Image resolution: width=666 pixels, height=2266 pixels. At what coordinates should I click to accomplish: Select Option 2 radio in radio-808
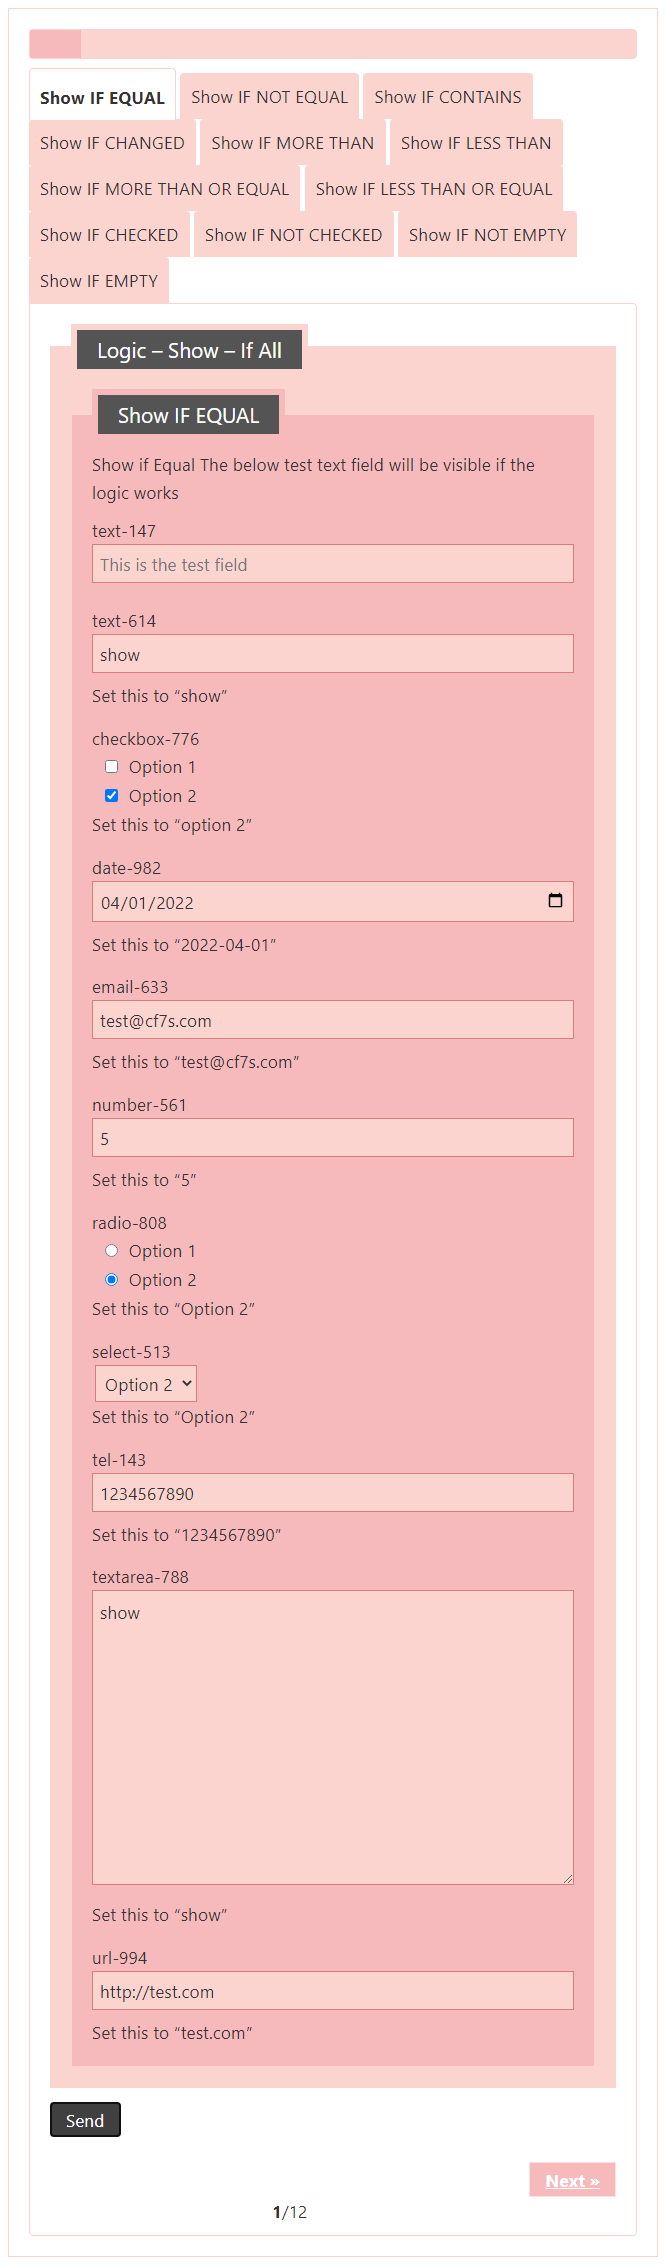tap(112, 1280)
